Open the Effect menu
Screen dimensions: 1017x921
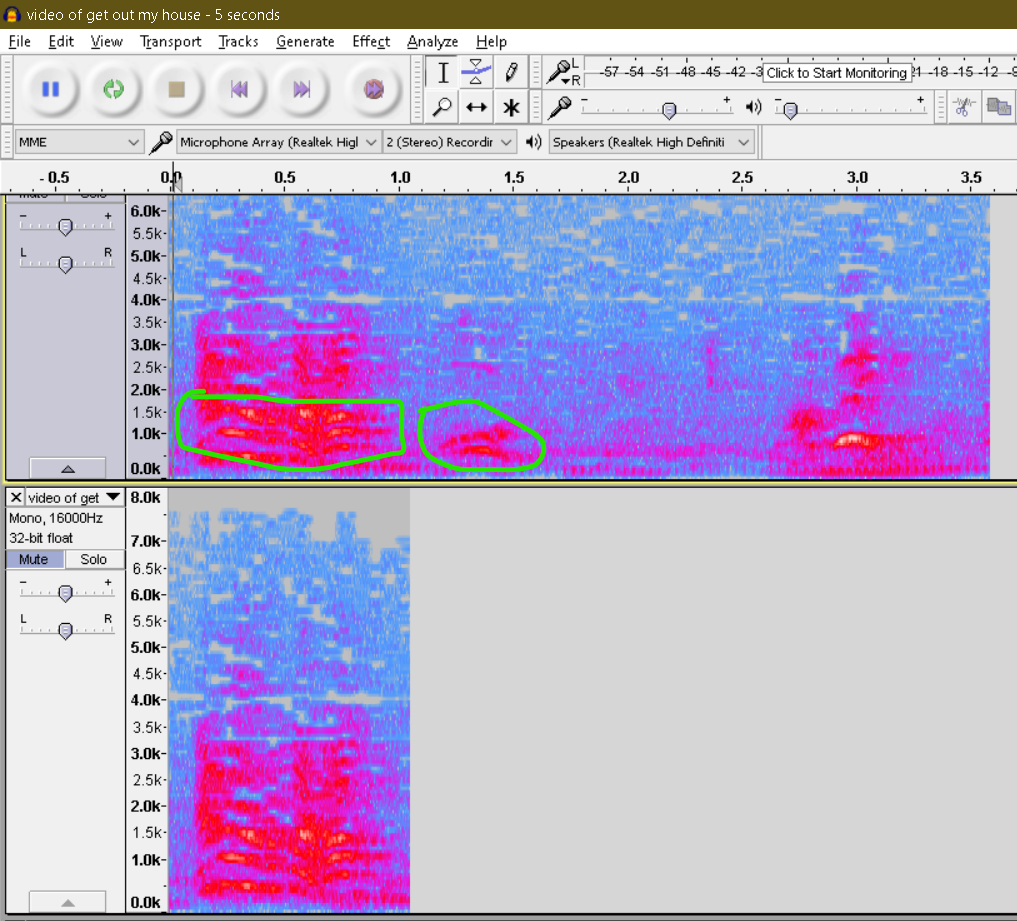(371, 41)
